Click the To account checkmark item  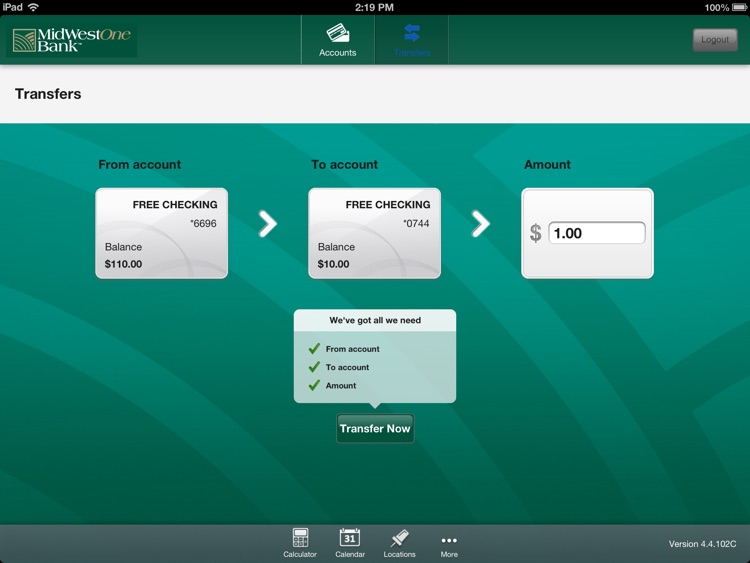pos(339,367)
